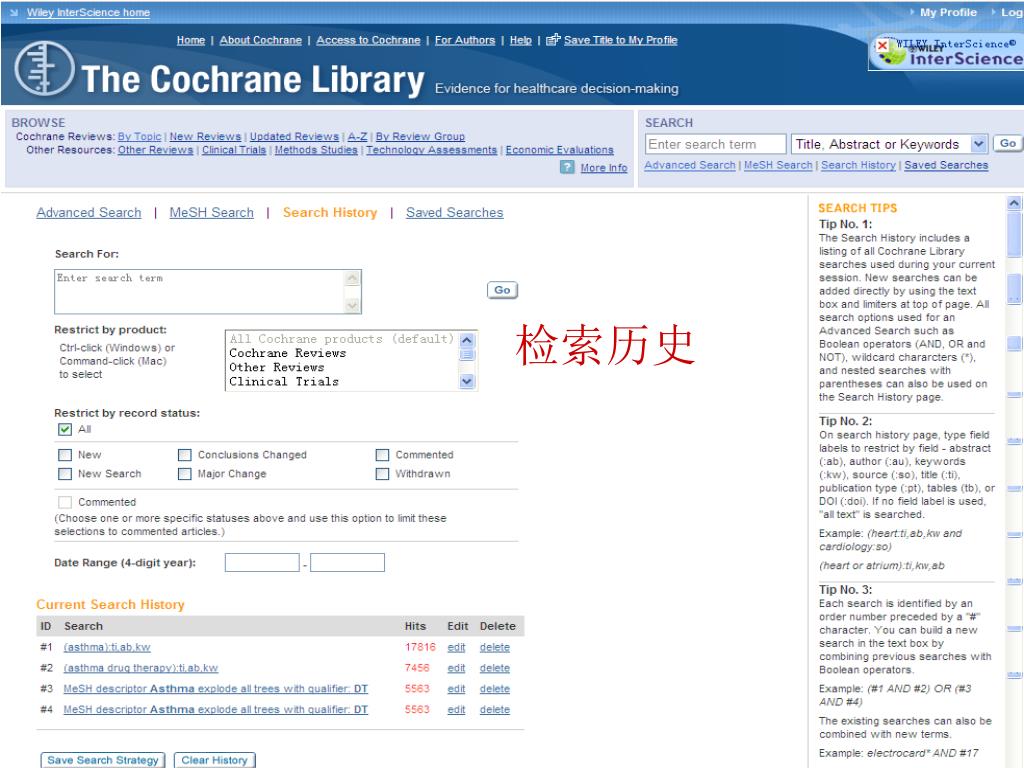This screenshot has width=1024, height=768.
Task: Click the Search For text area
Action: (x=208, y=291)
